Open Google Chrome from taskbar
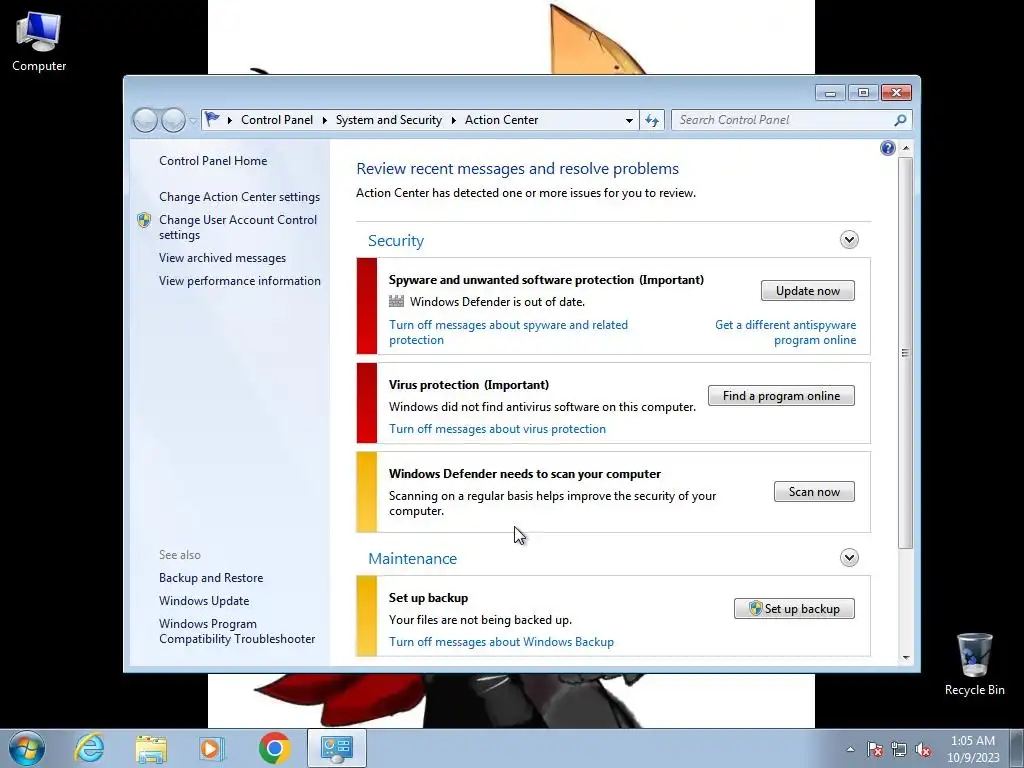This screenshot has height=768, width=1024. point(274,748)
